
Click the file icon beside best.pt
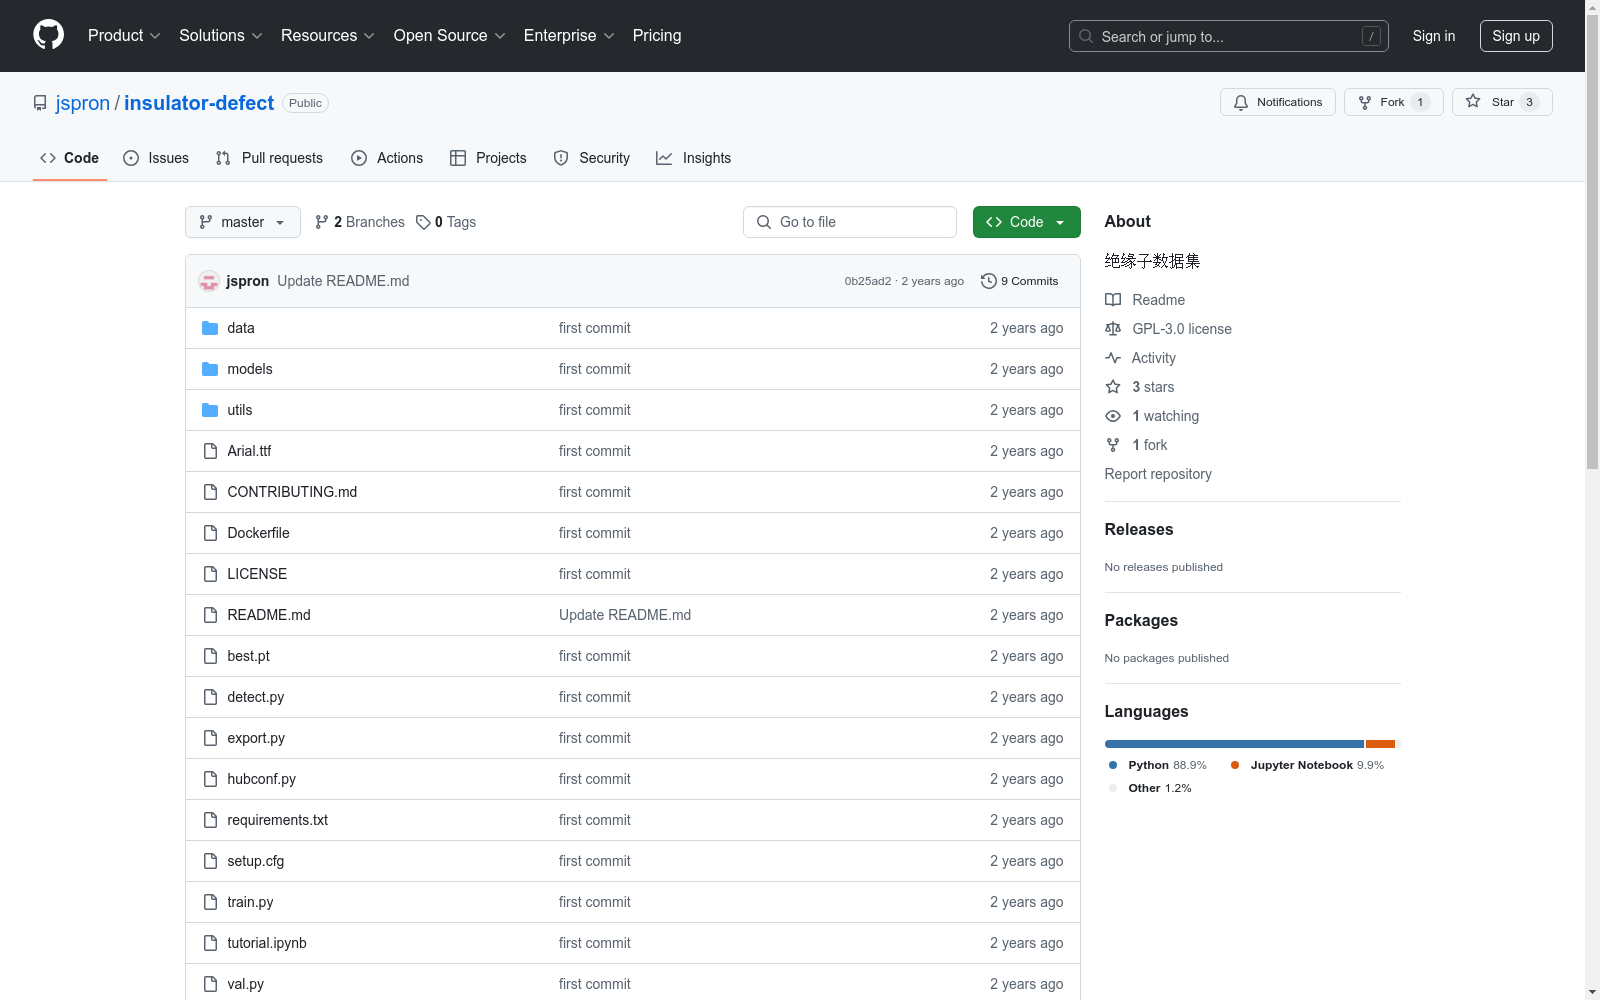pyautogui.click(x=210, y=656)
